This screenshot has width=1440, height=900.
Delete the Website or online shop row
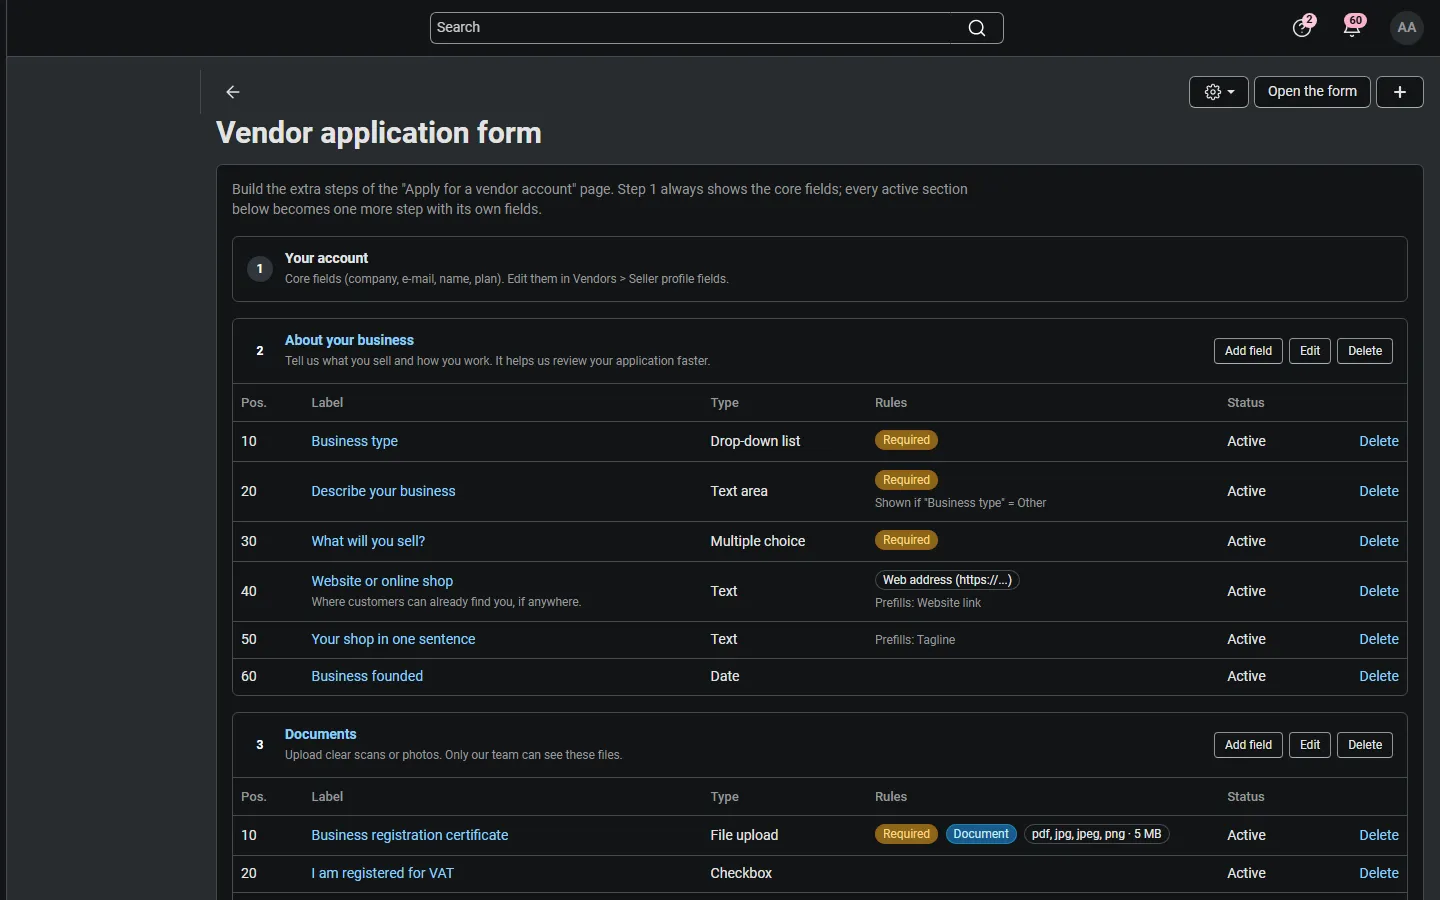coord(1379,591)
